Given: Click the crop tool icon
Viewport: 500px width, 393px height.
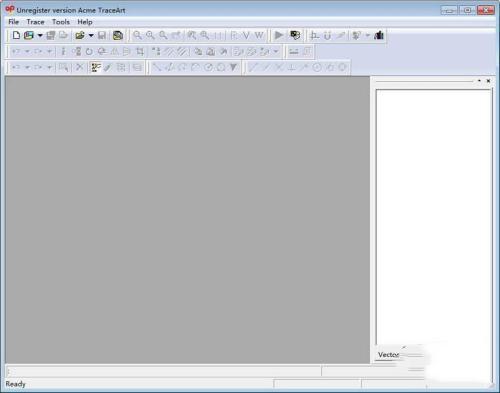Looking at the screenshot, I should pyautogui.click(x=140, y=51).
